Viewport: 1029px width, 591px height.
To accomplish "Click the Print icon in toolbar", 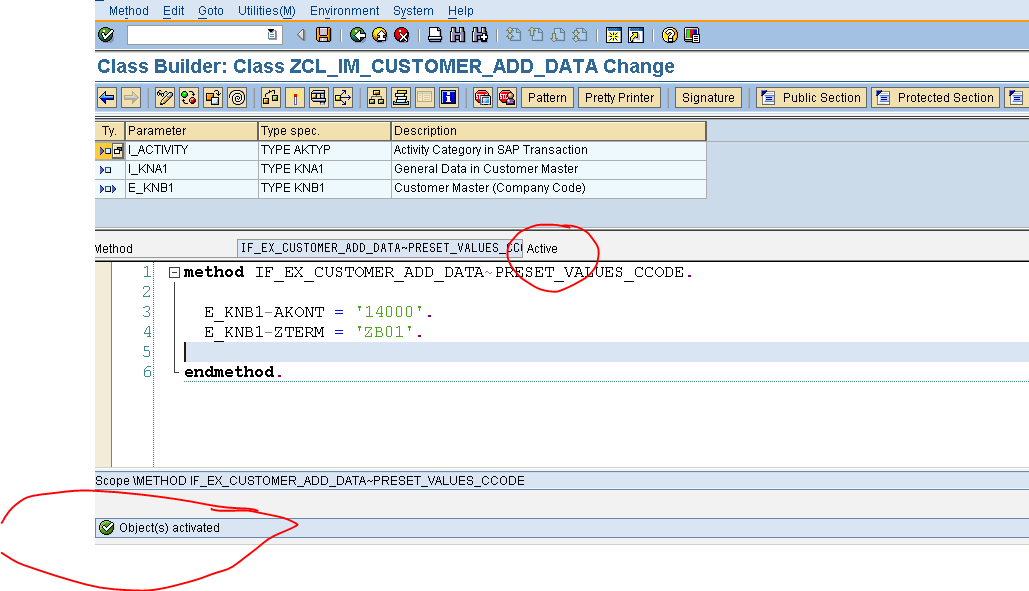I will coord(432,33).
